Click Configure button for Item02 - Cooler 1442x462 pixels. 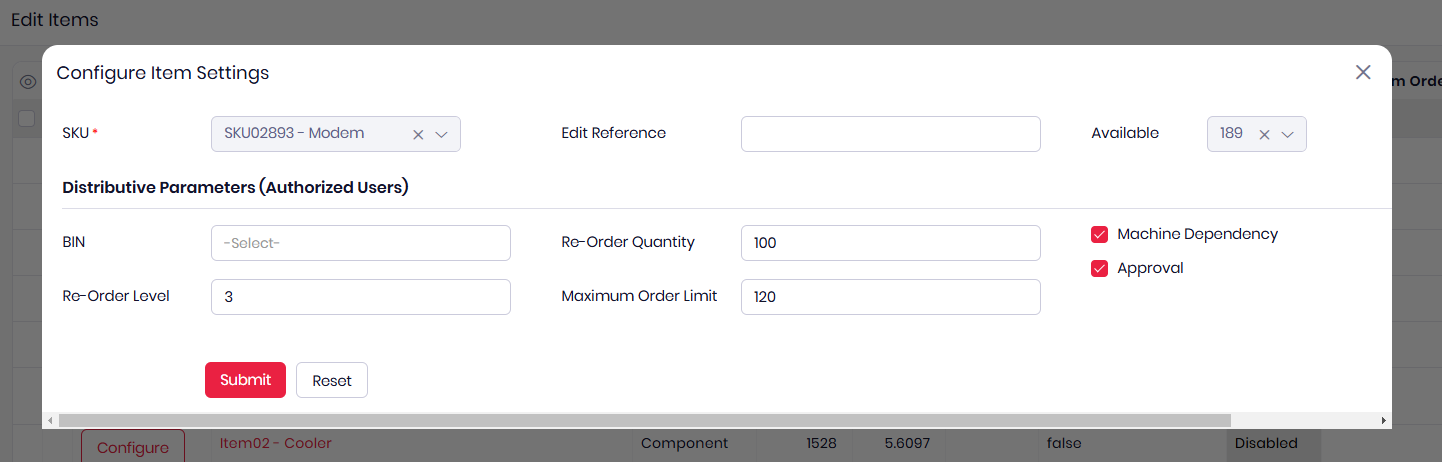point(133,447)
